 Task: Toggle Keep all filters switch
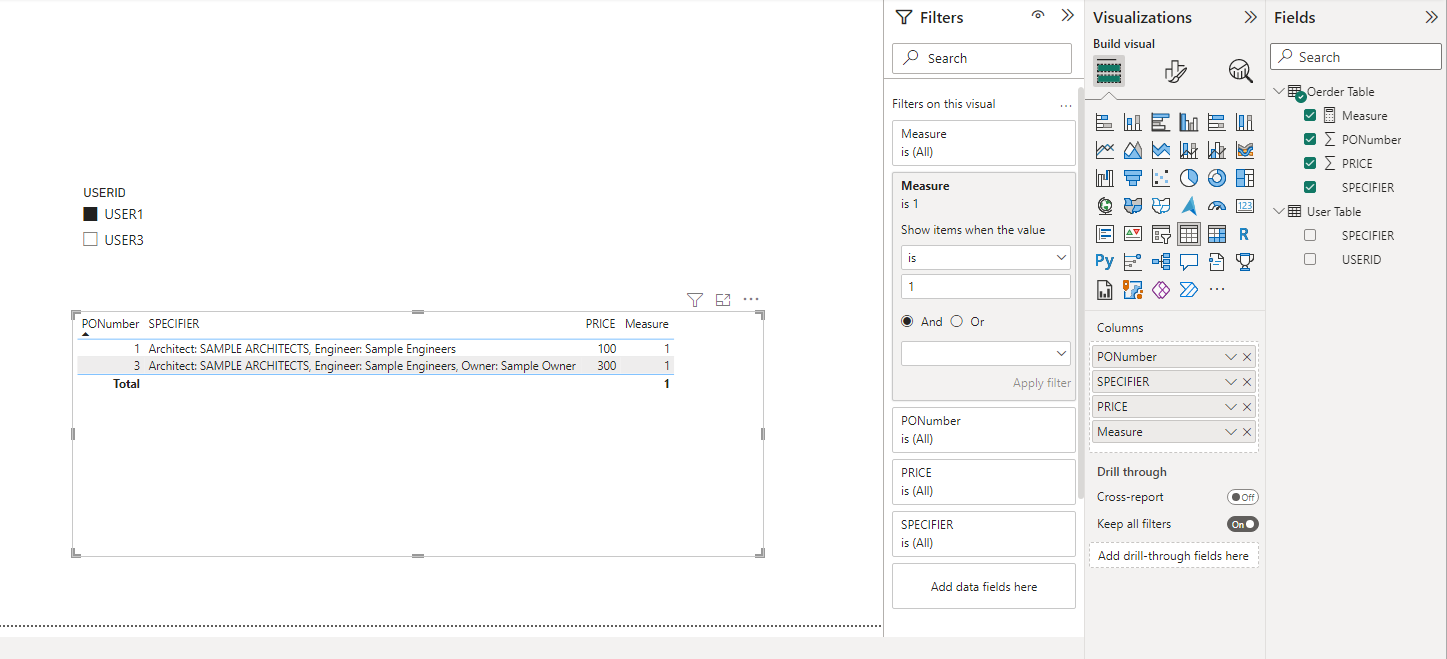[1243, 524]
